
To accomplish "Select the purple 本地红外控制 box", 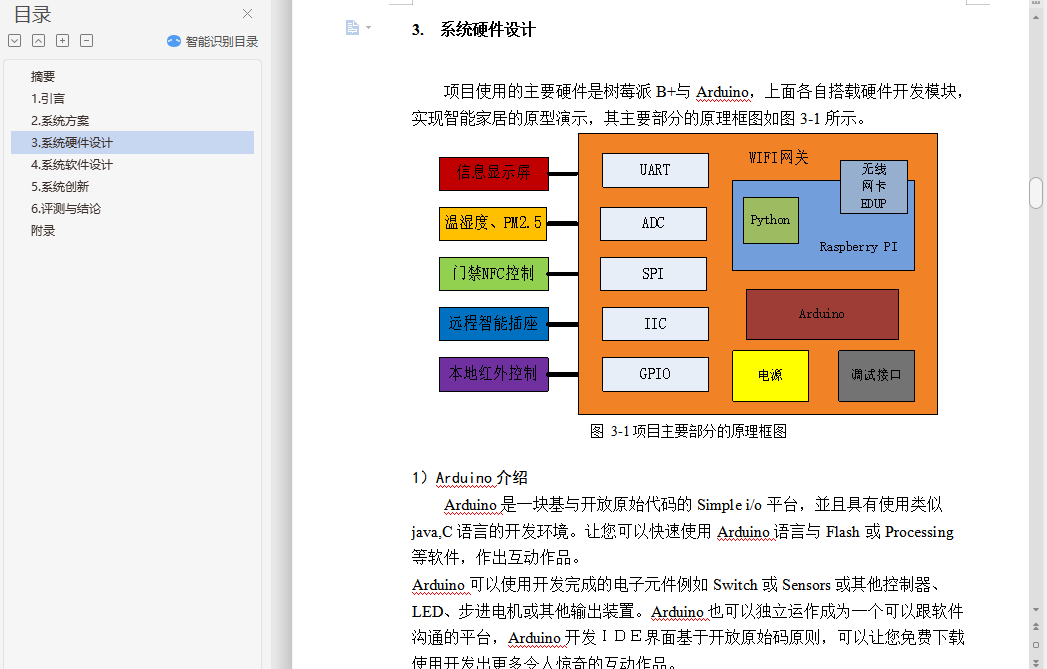I will click(x=493, y=374).
